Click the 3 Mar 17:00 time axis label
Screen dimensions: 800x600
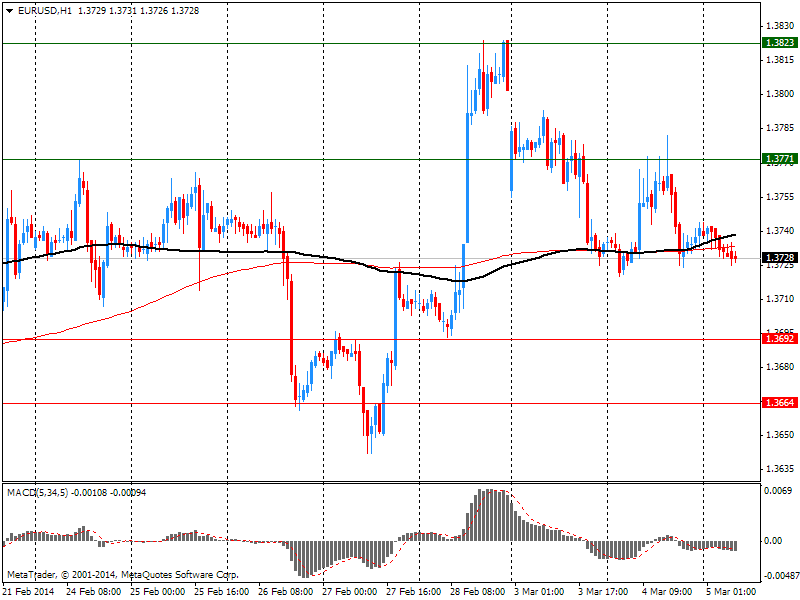click(x=603, y=591)
